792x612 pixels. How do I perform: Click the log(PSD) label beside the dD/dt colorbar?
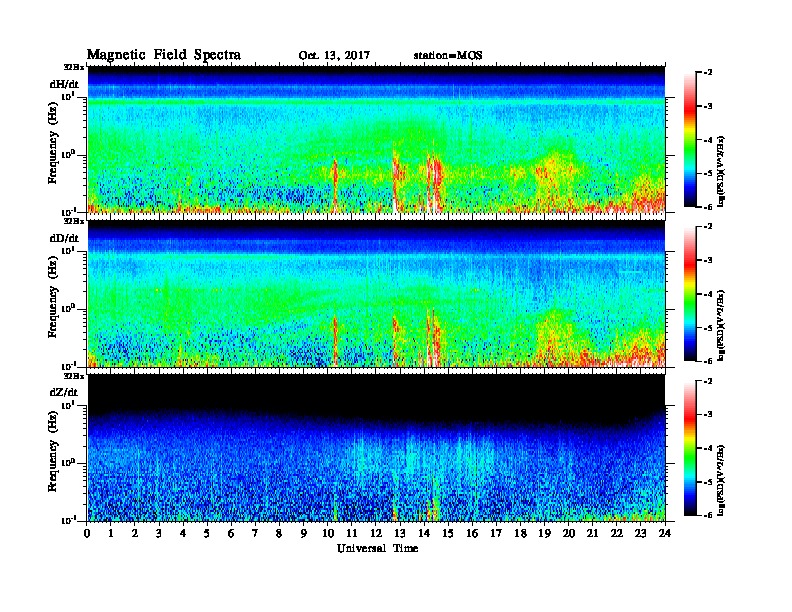[722, 325]
